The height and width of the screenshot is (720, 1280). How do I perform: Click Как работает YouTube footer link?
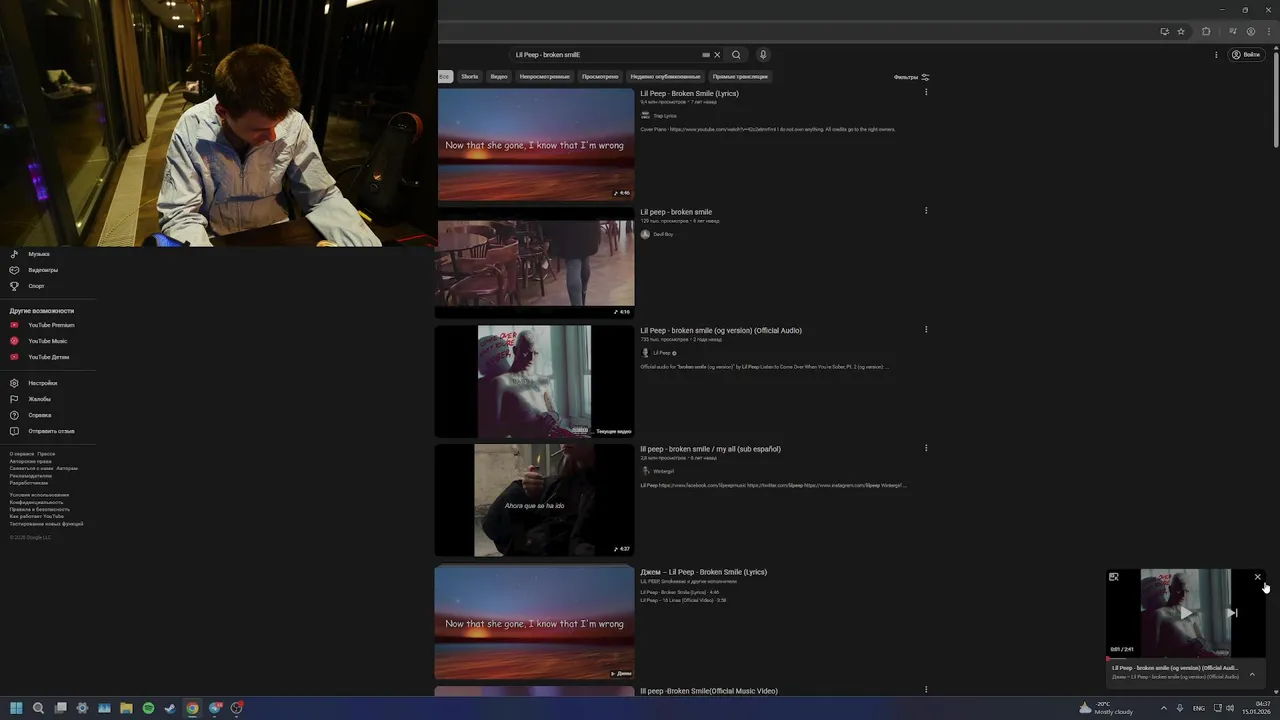pyautogui.click(x=37, y=516)
